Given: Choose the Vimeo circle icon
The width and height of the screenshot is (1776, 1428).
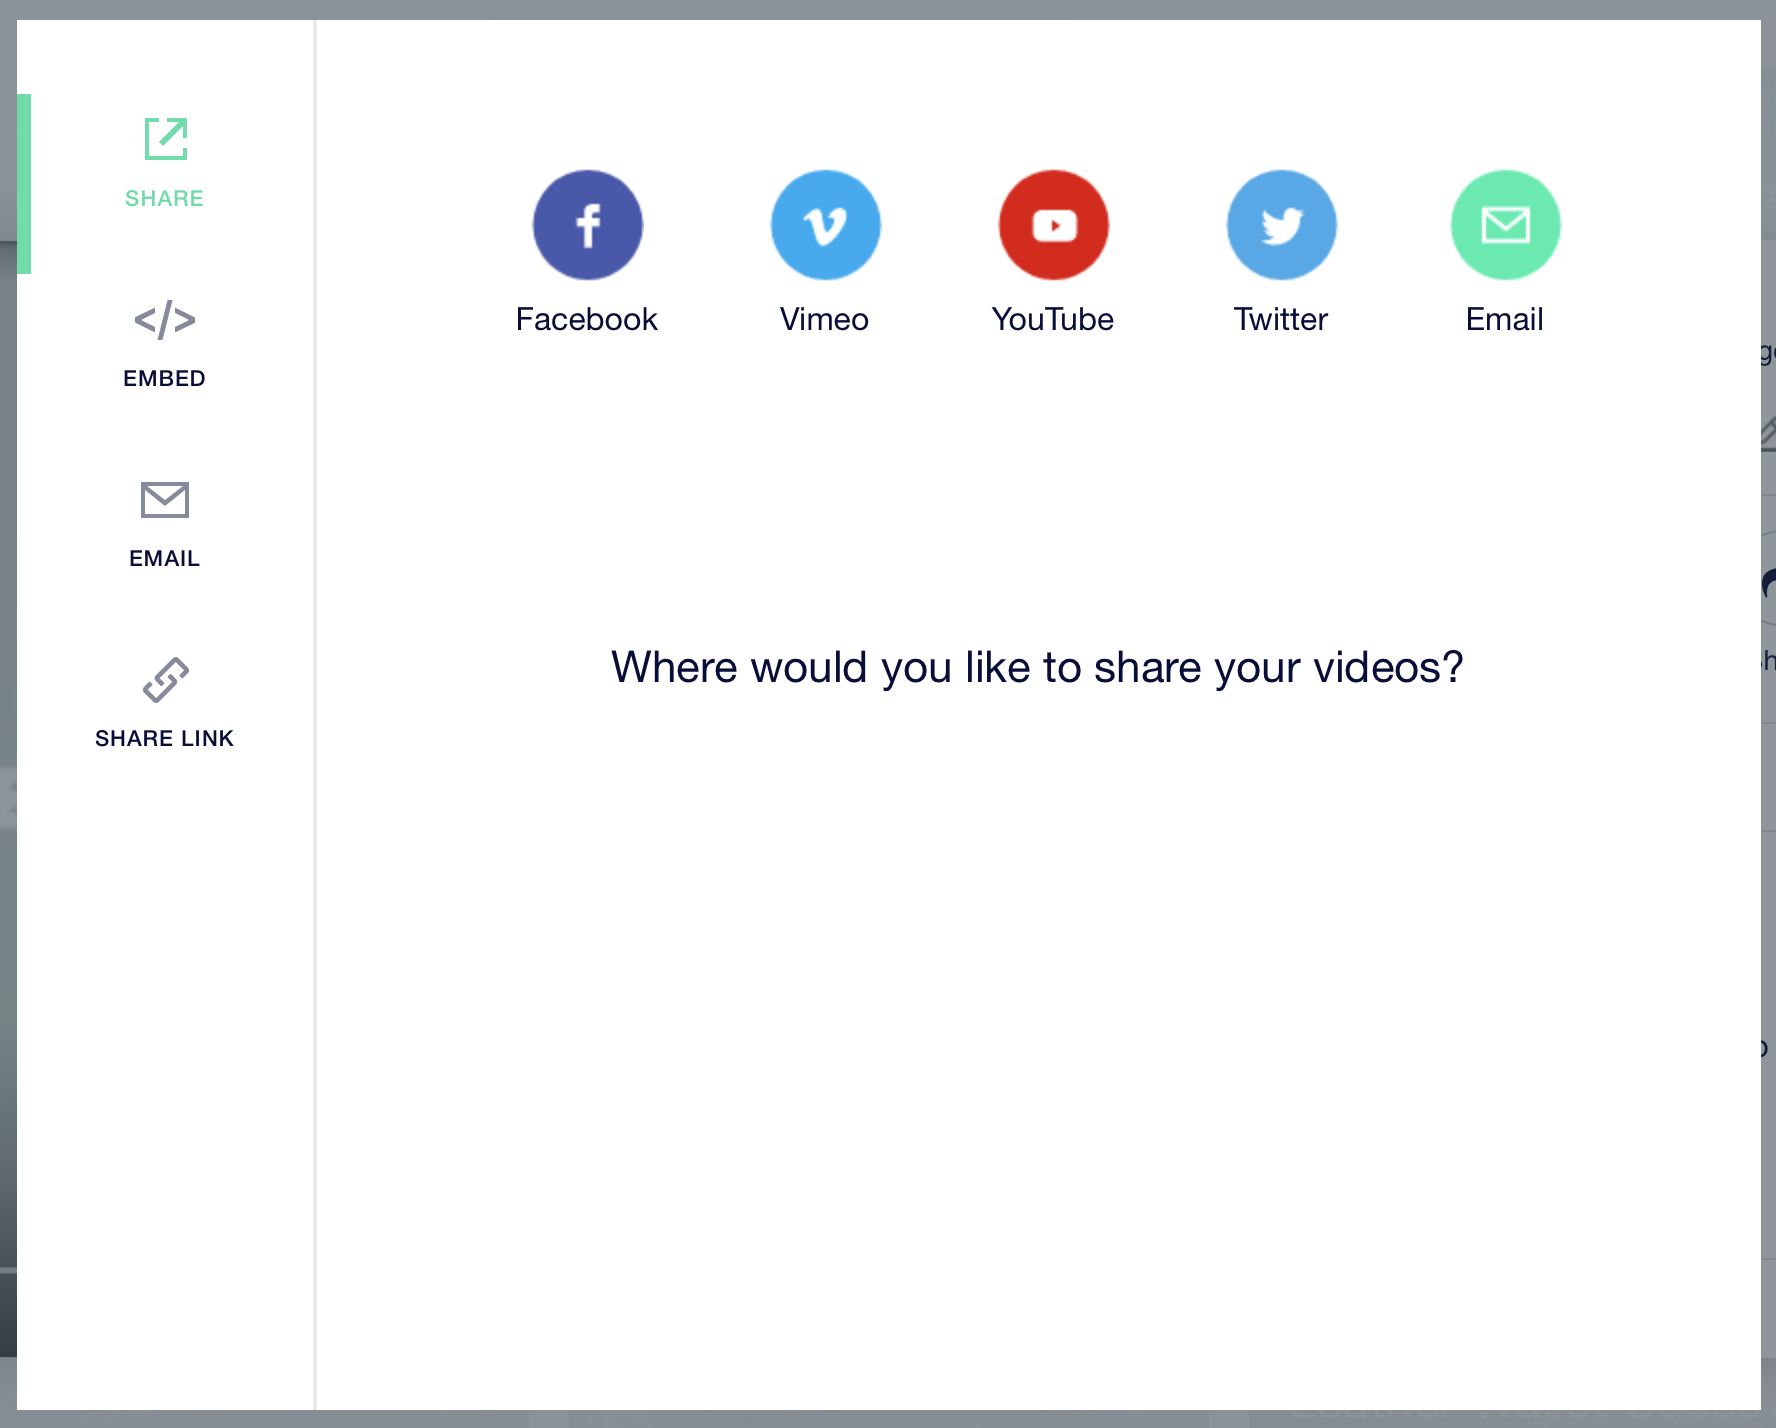Looking at the screenshot, I should click(826, 225).
